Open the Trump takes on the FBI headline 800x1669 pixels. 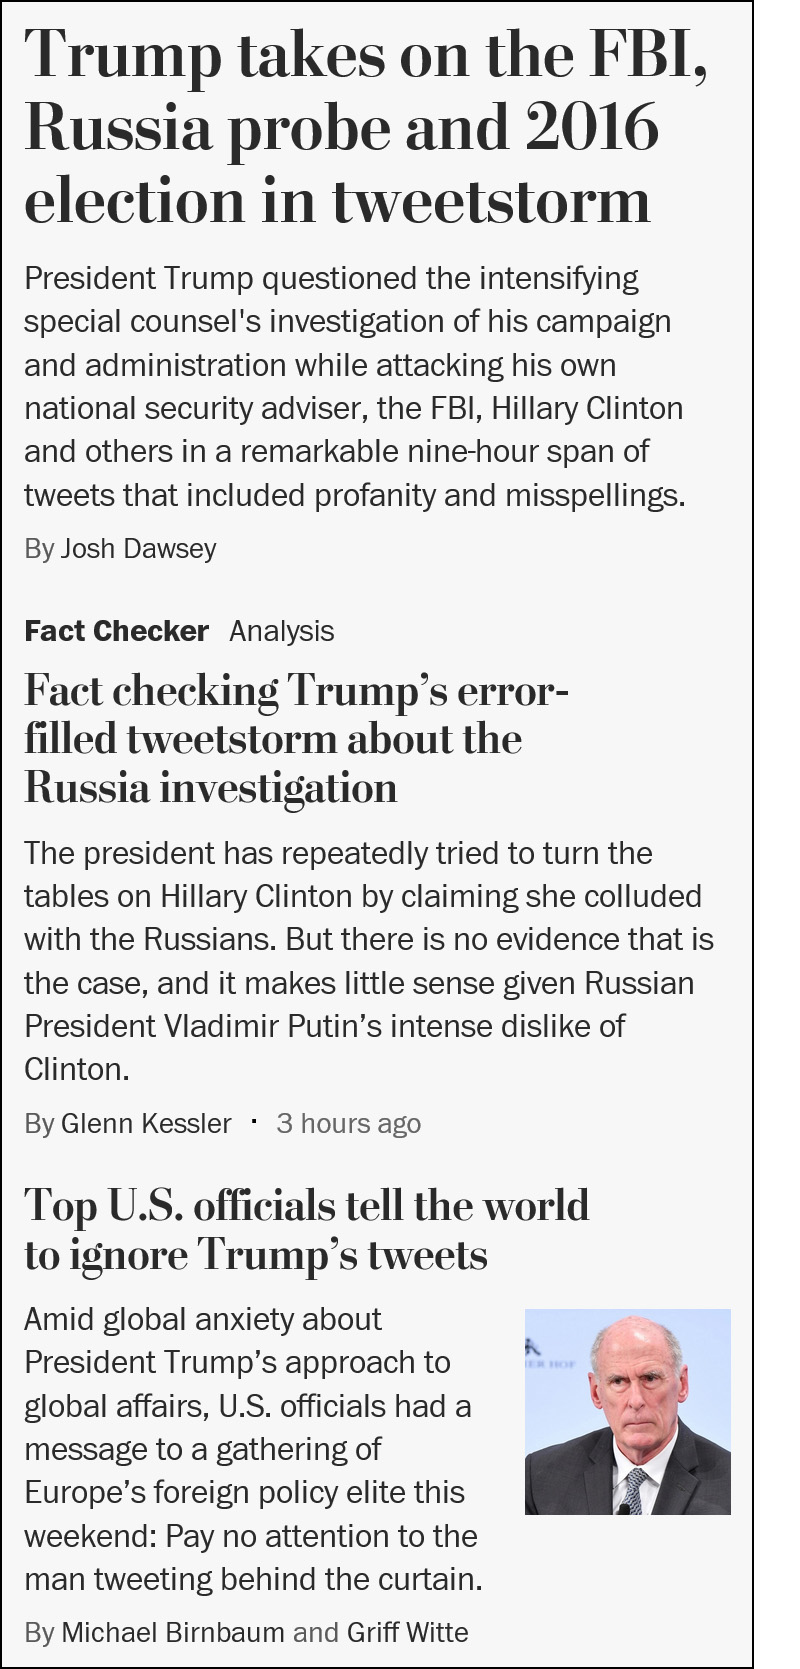pos(366,128)
